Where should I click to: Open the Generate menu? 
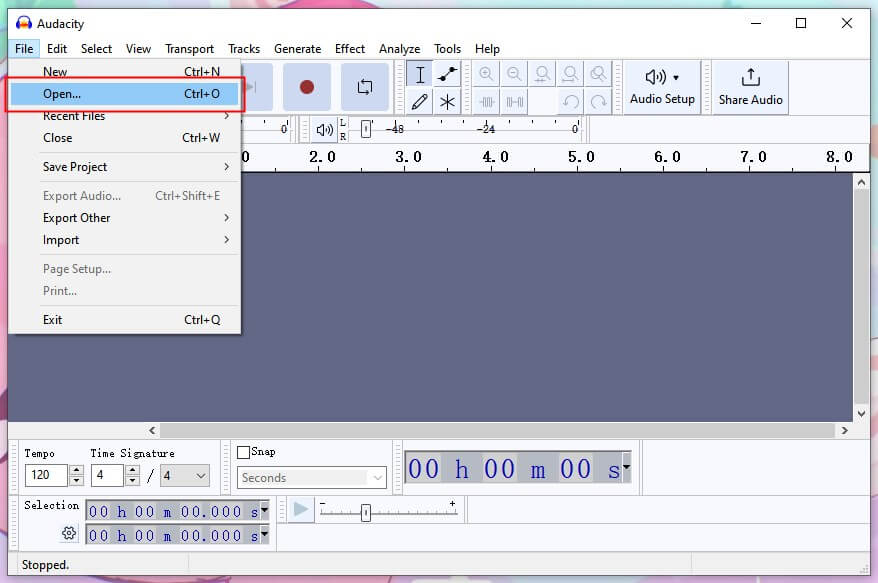(x=297, y=49)
